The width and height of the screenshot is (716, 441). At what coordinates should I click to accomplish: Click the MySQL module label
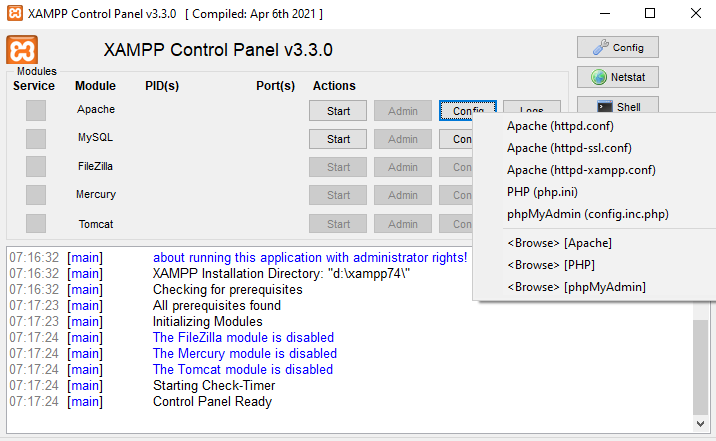coord(95,137)
